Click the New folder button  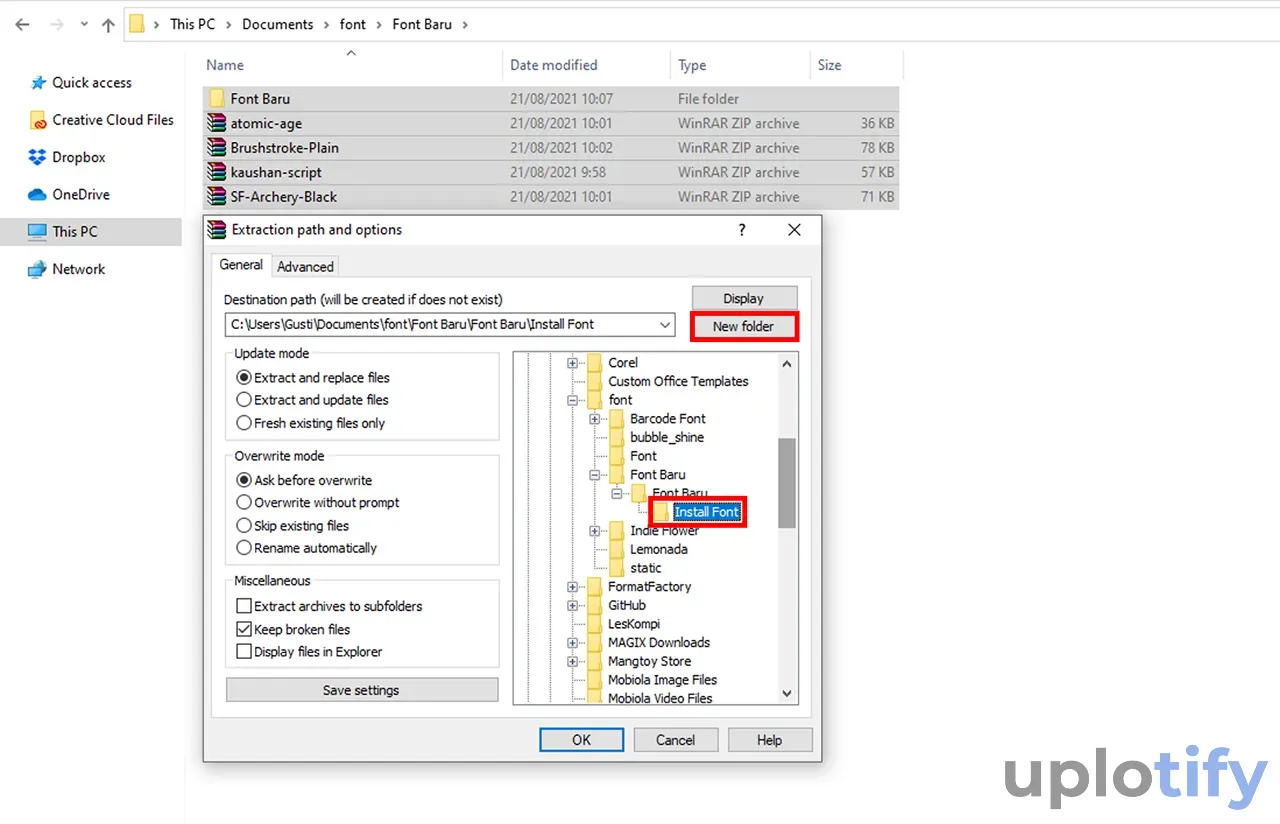pyautogui.click(x=744, y=326)
